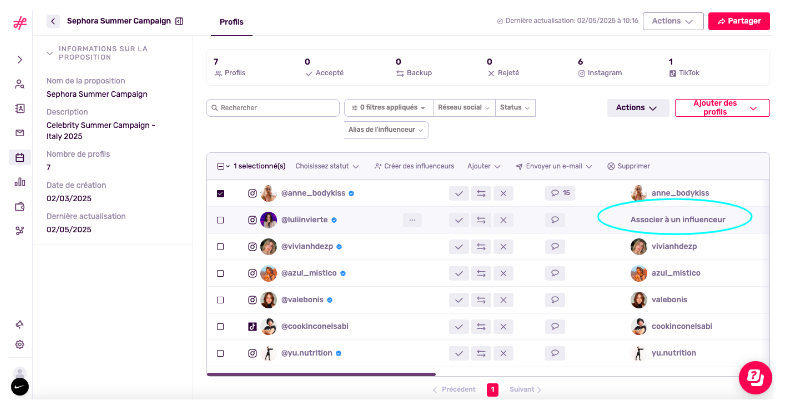790x409 pixels.
Task: Open the Alias de l'influenceur filter
Action: coord(386,130)
